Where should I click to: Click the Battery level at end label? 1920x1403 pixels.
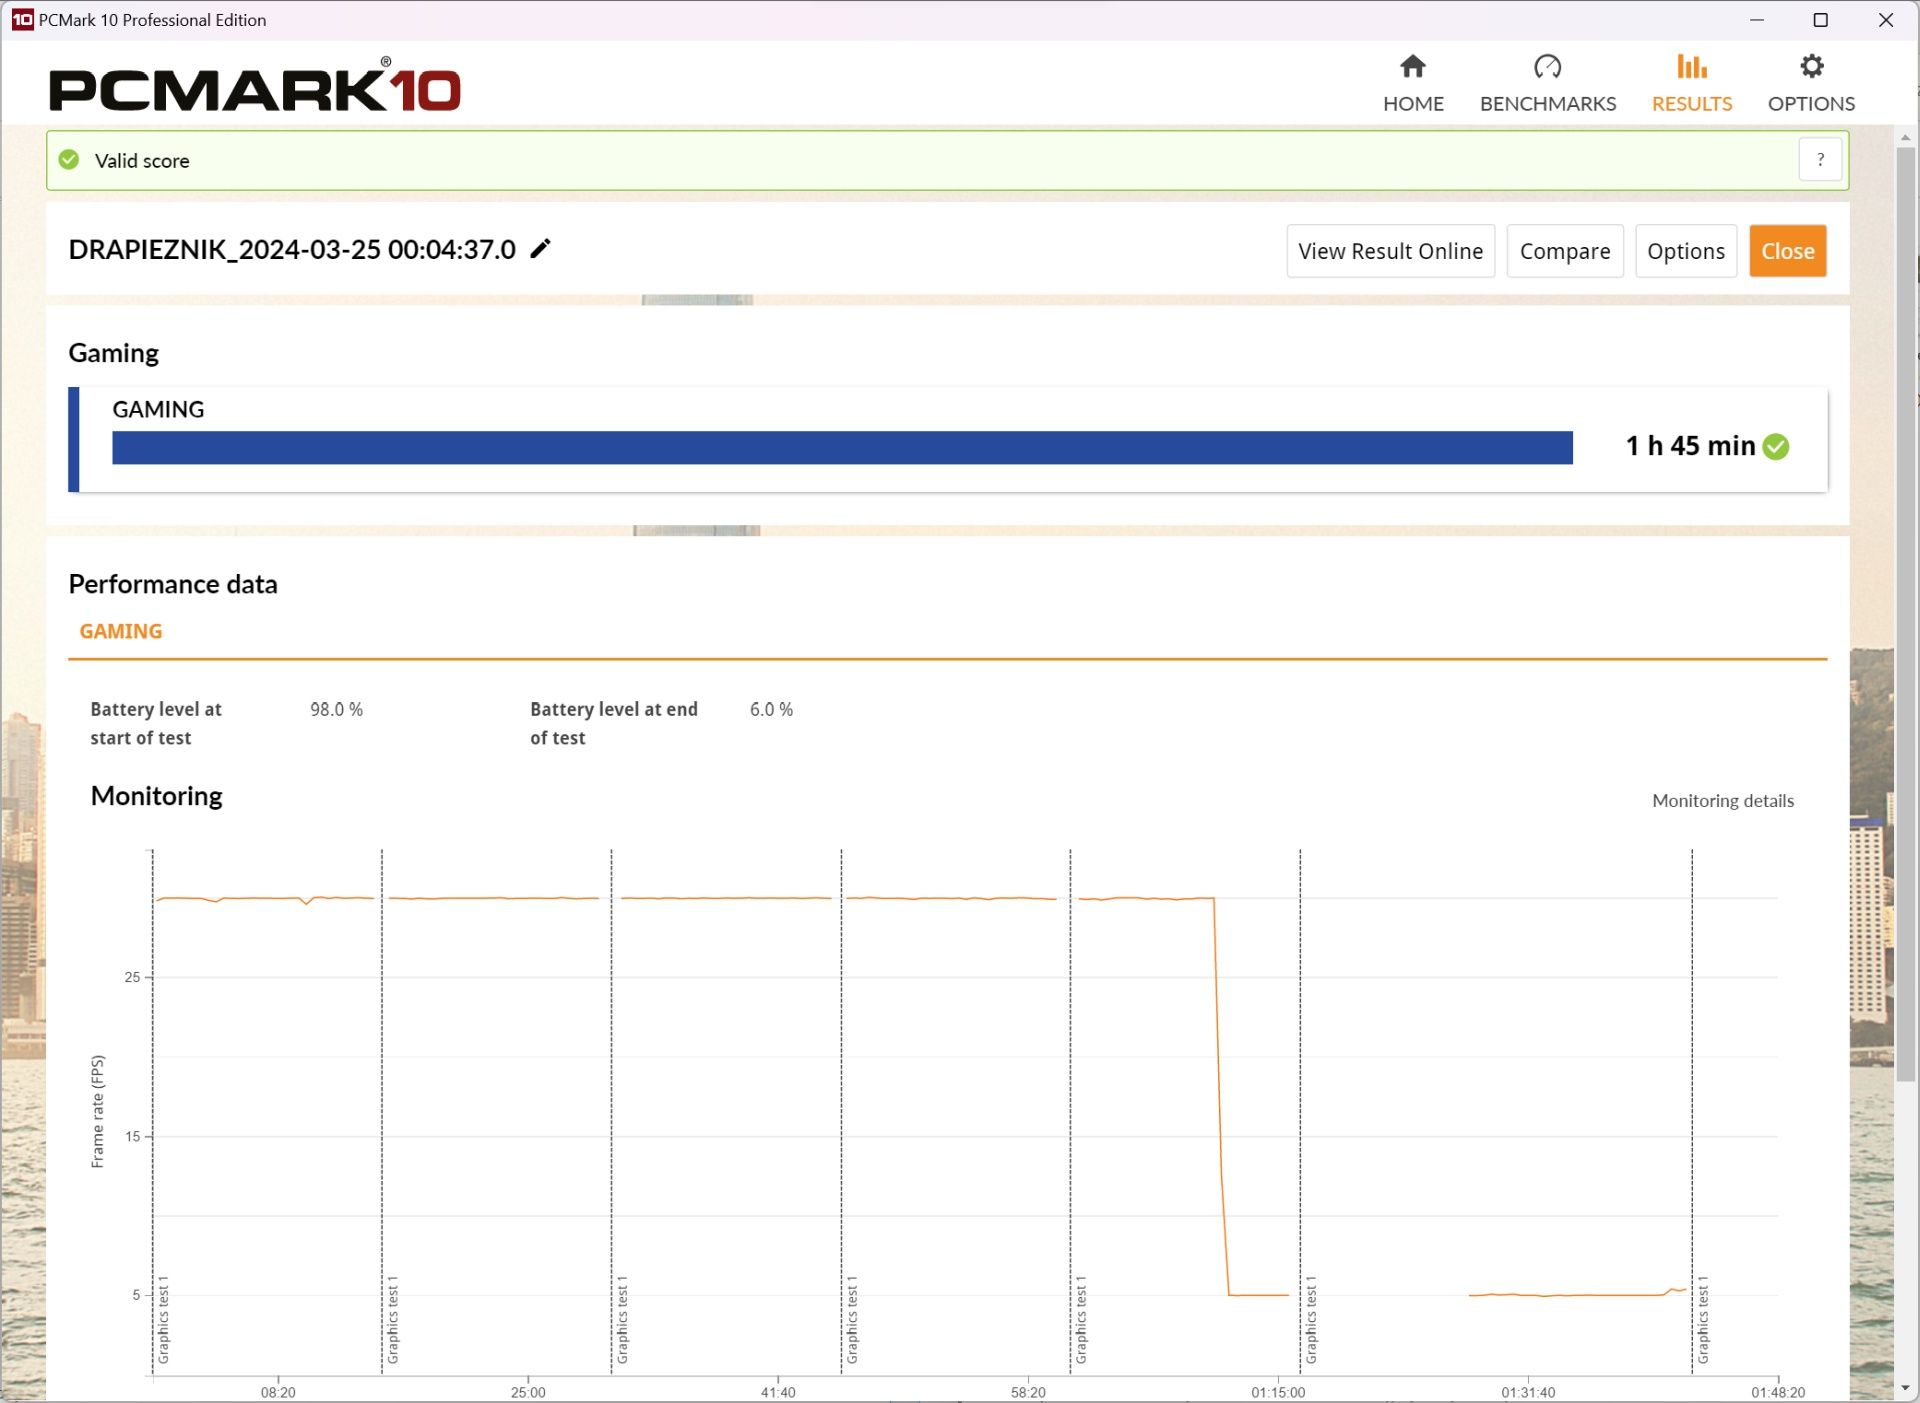tap(614, 723)
